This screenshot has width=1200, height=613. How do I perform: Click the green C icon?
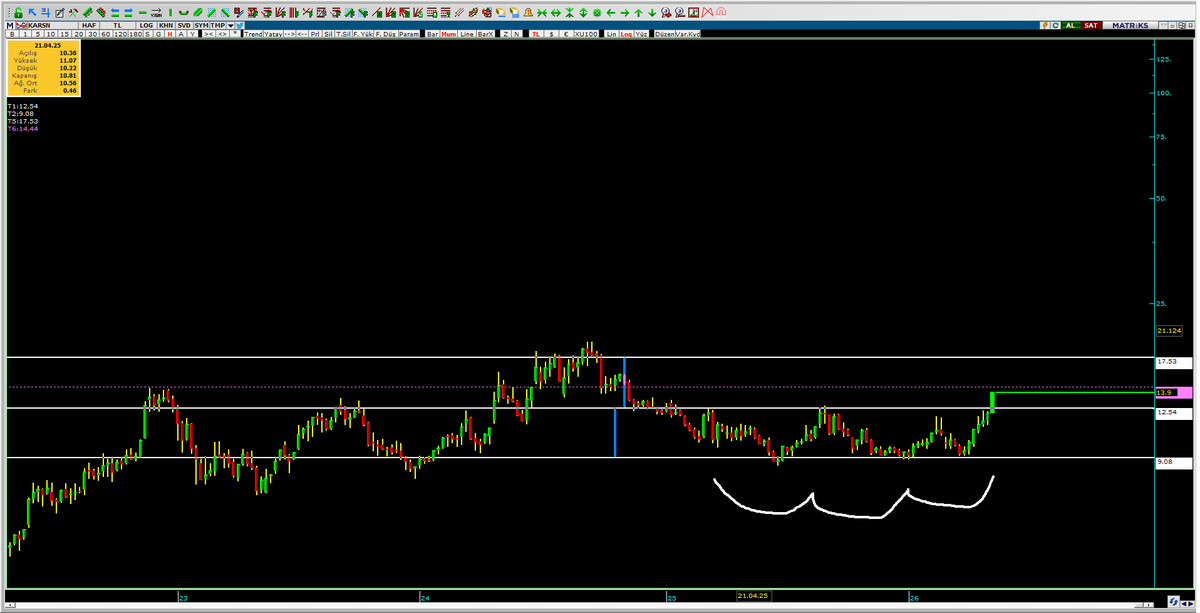coord(1056,25)
